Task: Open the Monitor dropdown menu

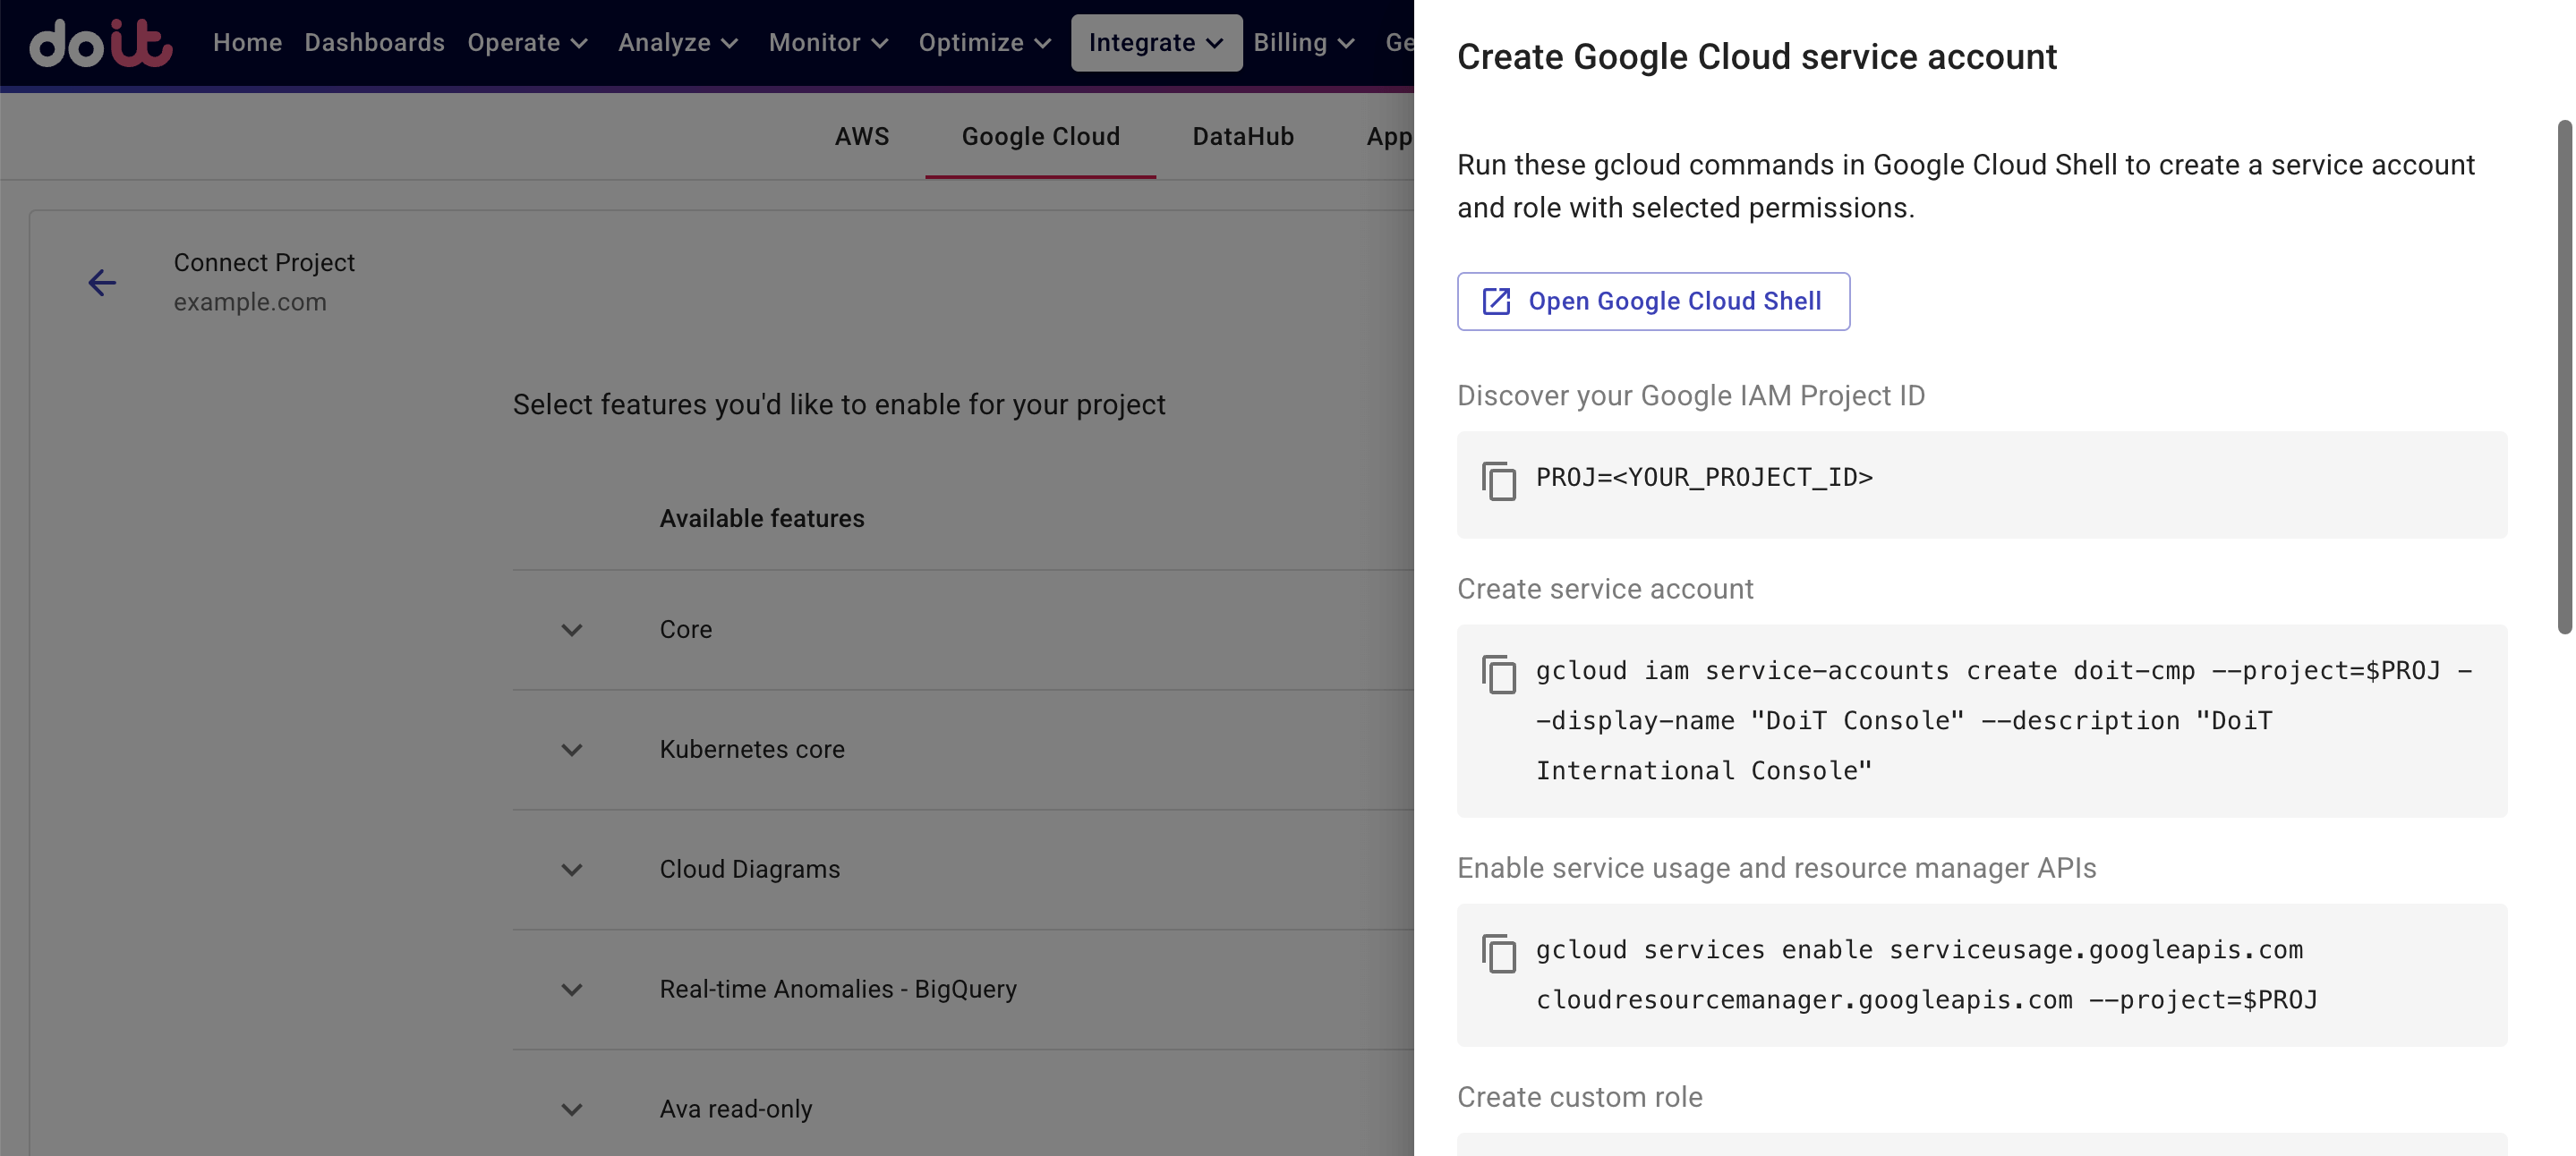Action: coord(828,42)
